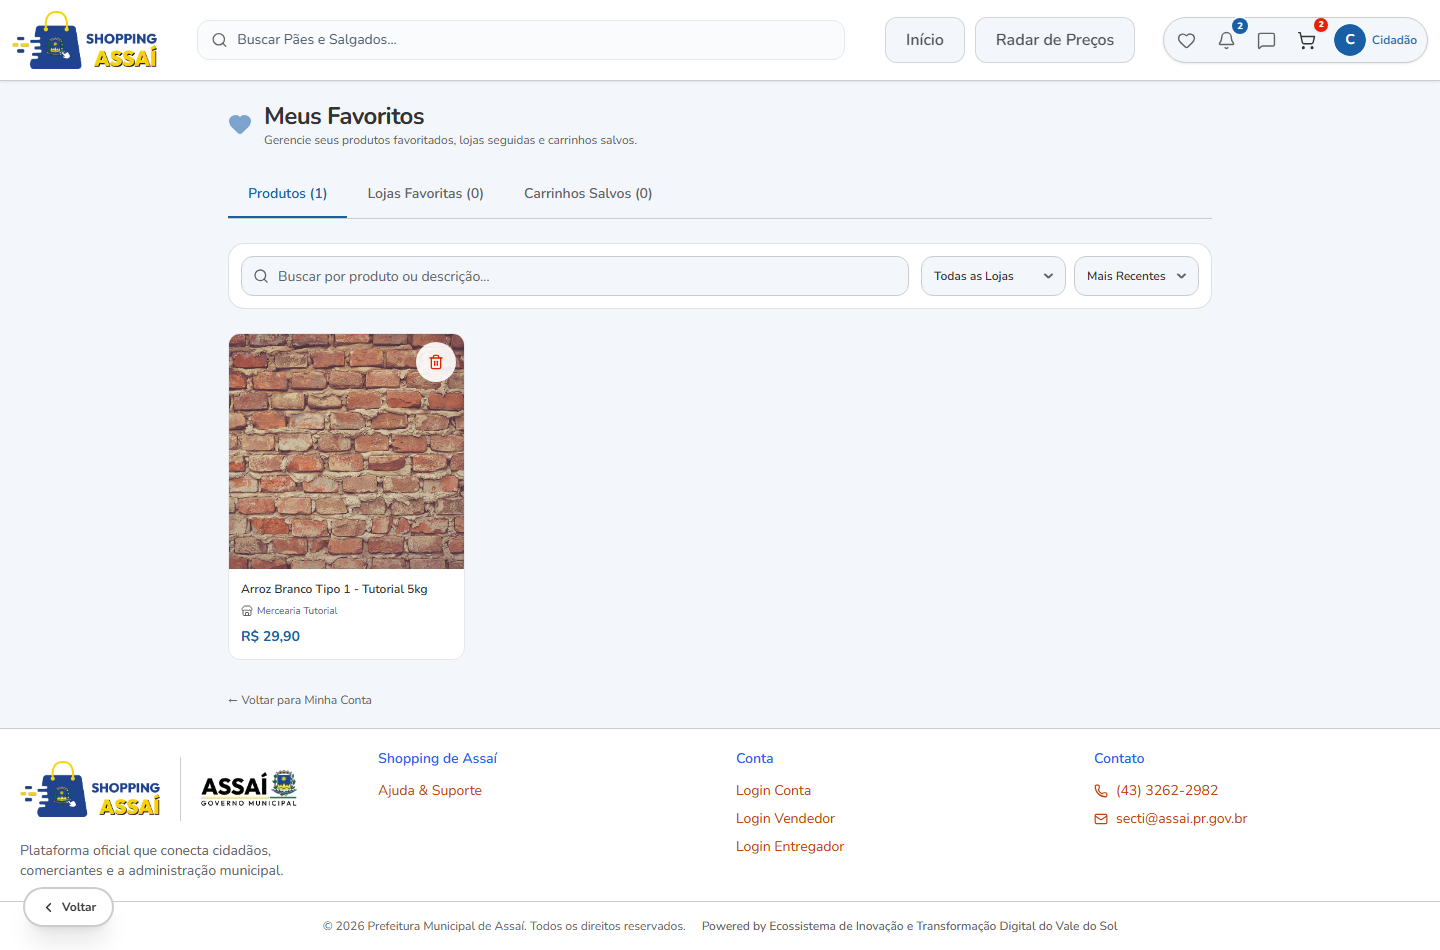This screenshot has height=950, width=1440.
Task: Switch to Lojas Favoritas tab
Action: click(x=425, y=194)
